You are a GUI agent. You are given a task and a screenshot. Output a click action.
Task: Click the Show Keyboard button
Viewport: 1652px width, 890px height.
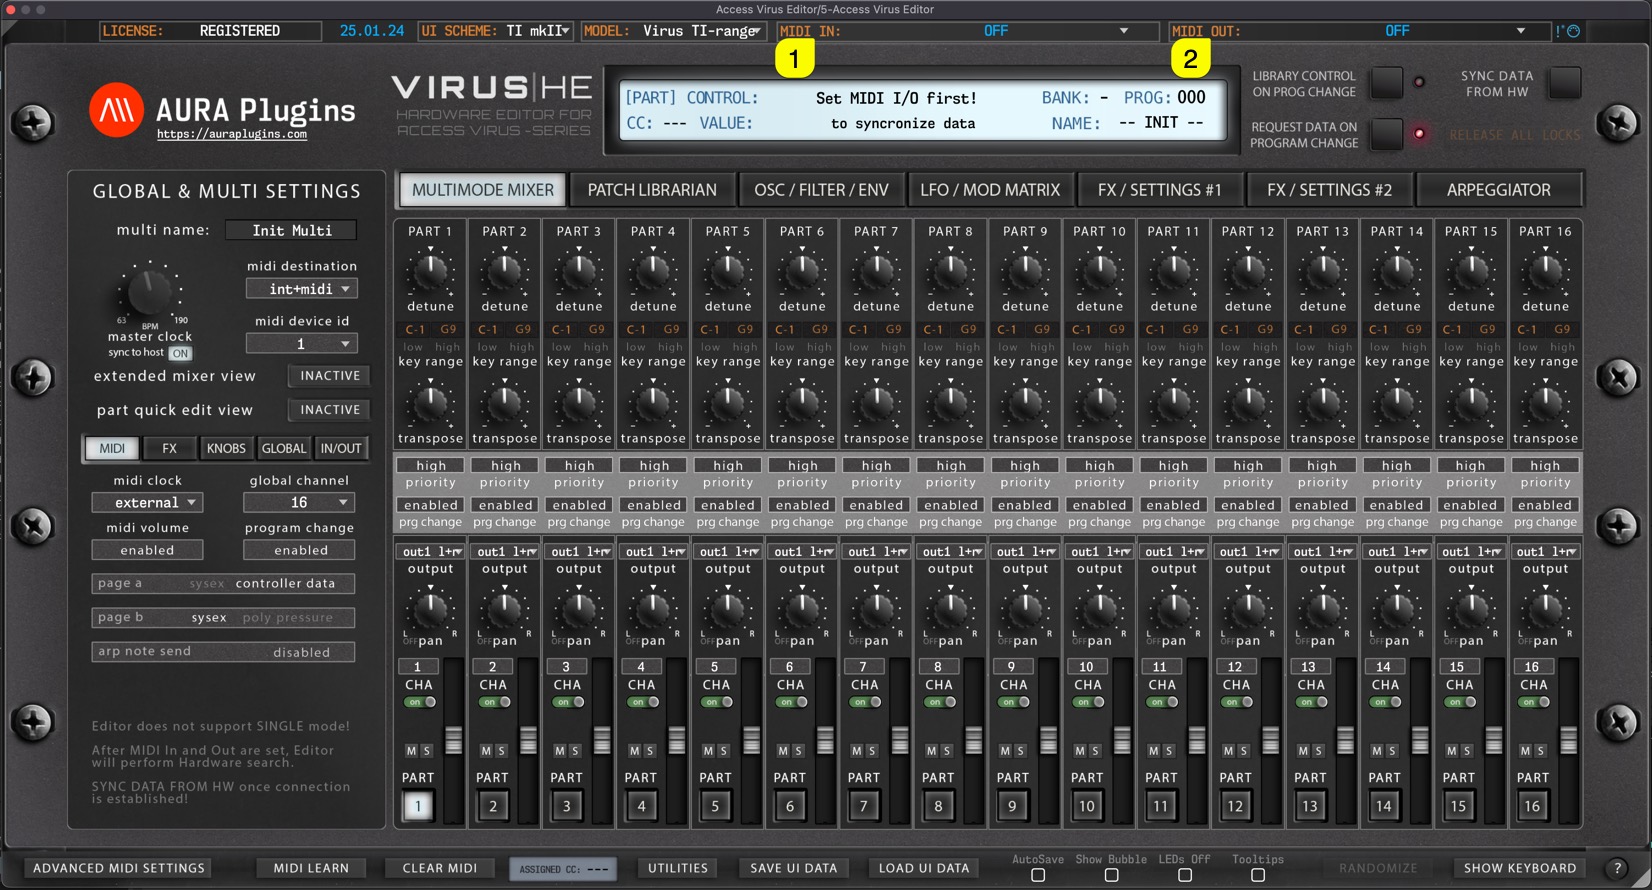point(1519,868)
